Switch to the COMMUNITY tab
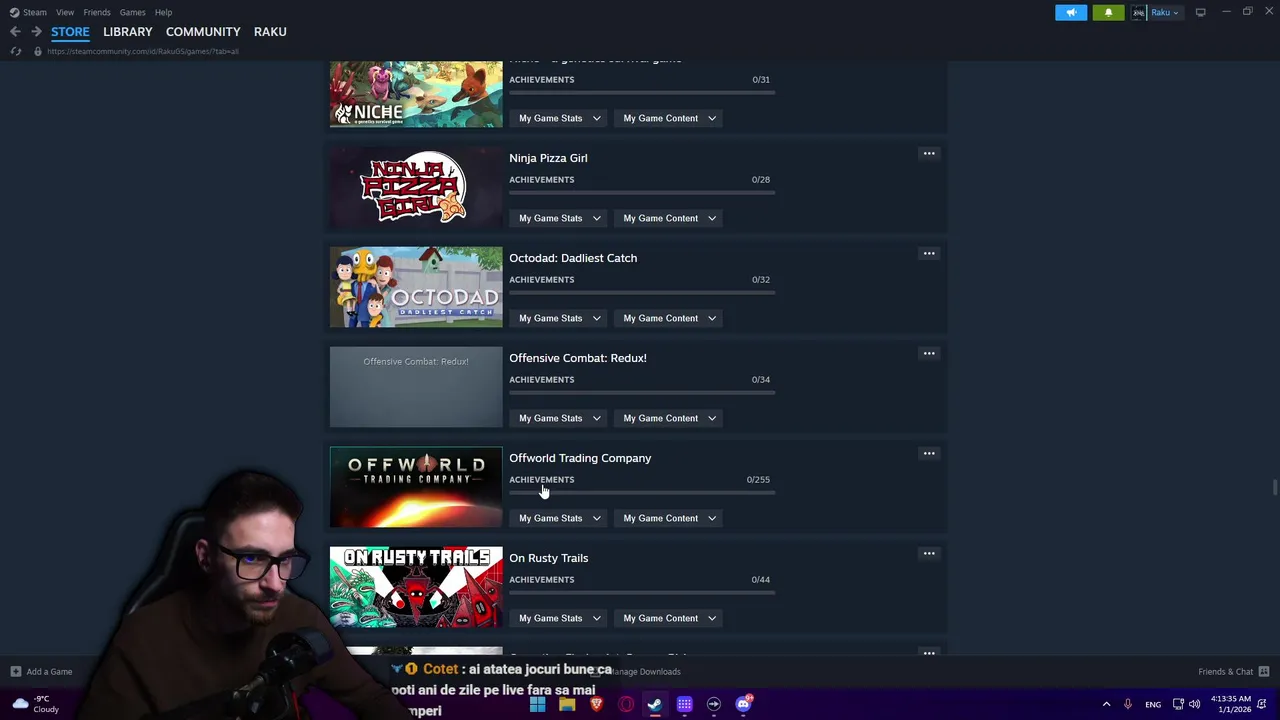 [x=203, y=32]
